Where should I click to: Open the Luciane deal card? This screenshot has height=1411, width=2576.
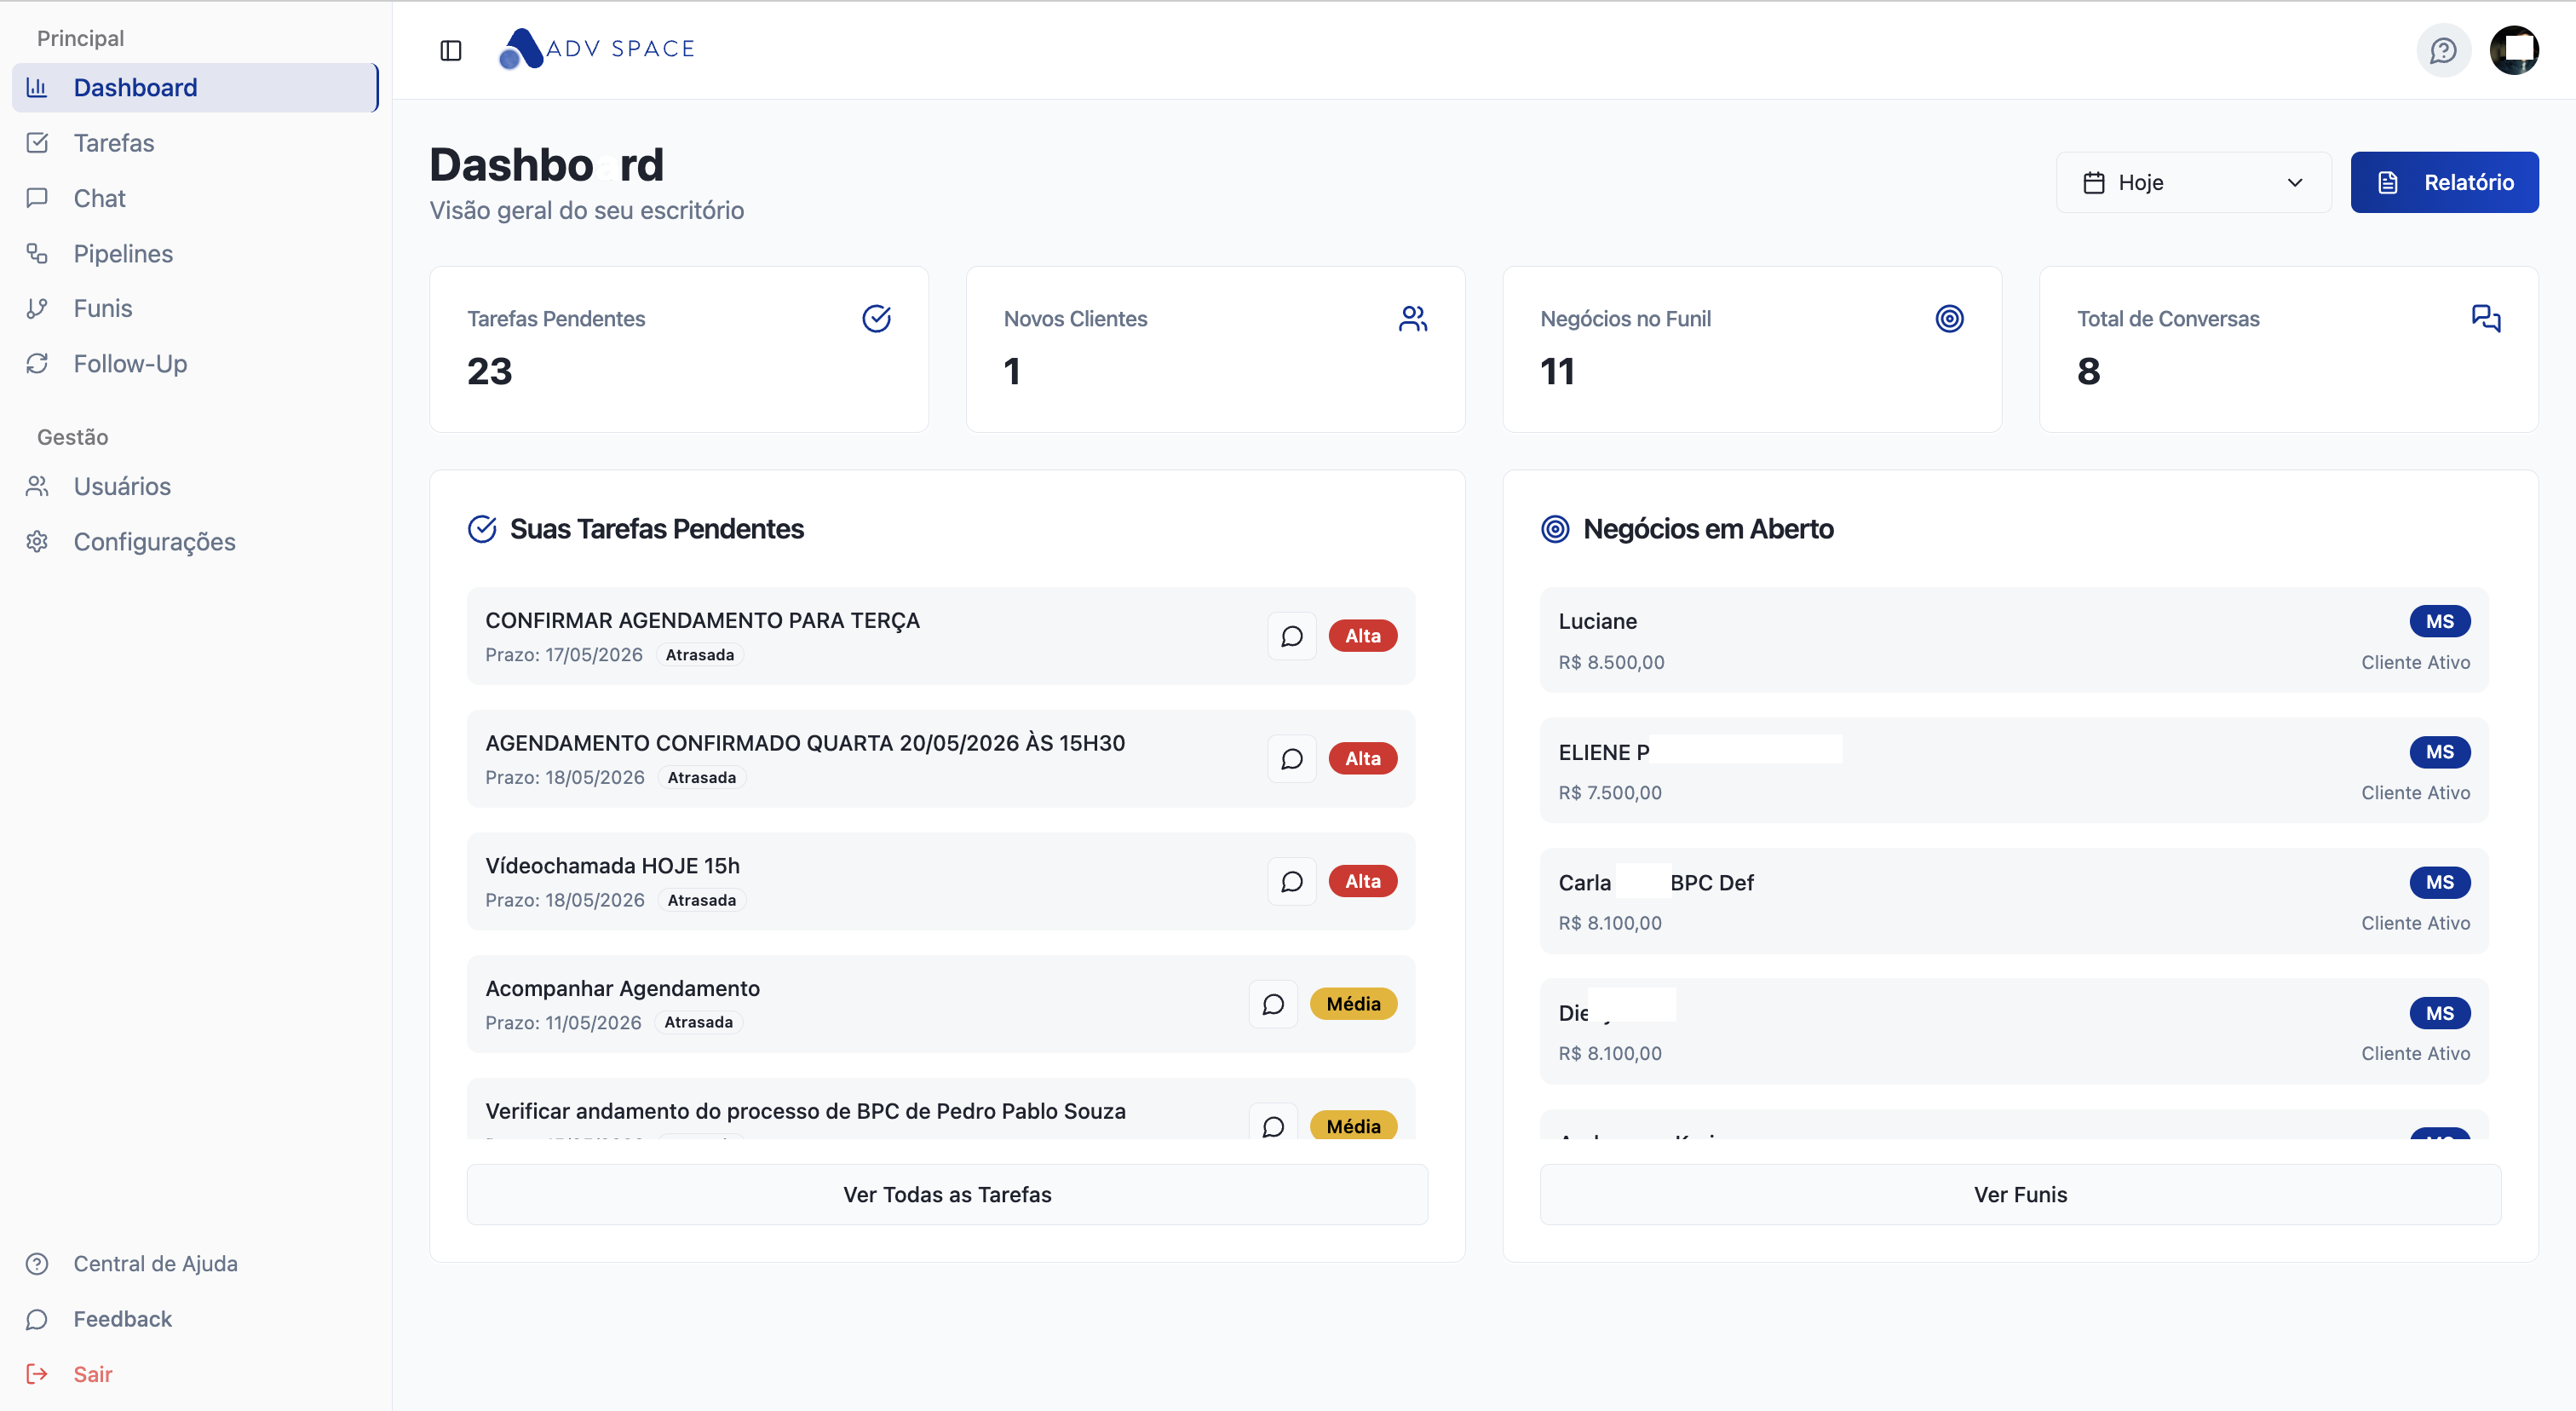click(2013, 640)
